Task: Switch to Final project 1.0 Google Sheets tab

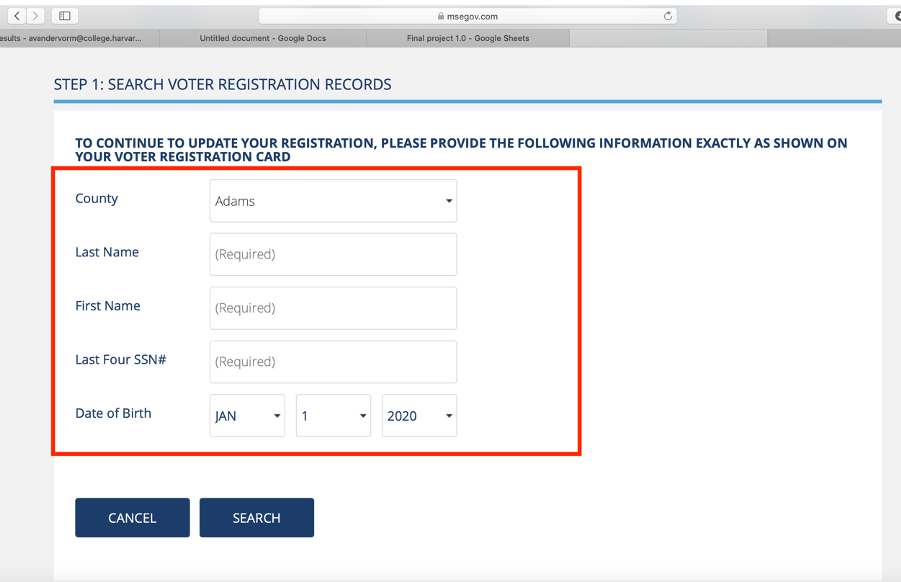Action: (x=468, y=38)
